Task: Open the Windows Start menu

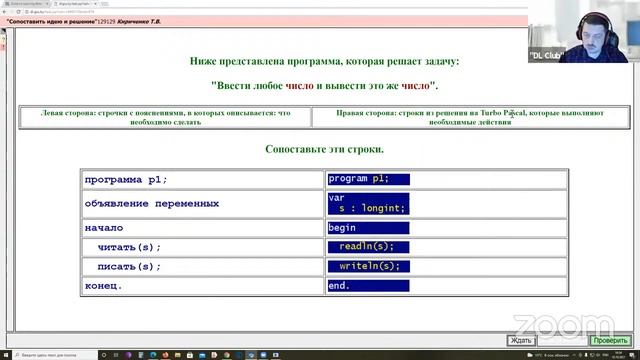Action: tap(6, 355)
